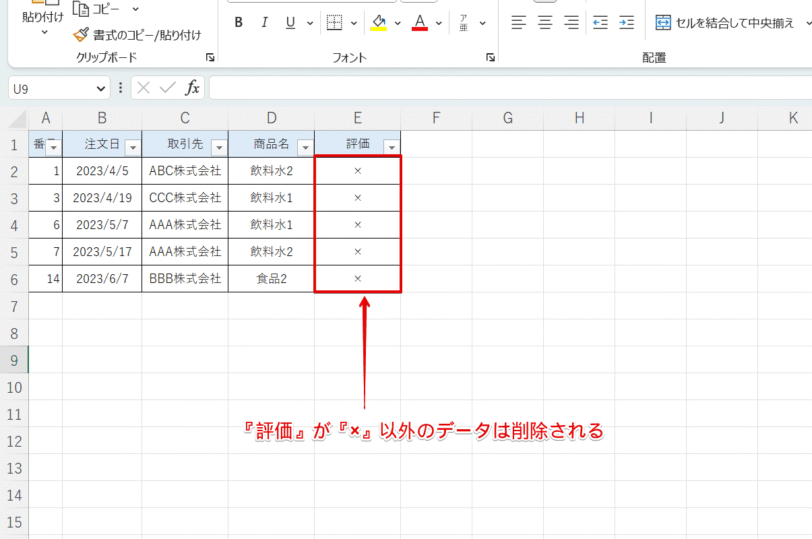Click the insert function fx icon
812x539 pixels.
(192, 89)
